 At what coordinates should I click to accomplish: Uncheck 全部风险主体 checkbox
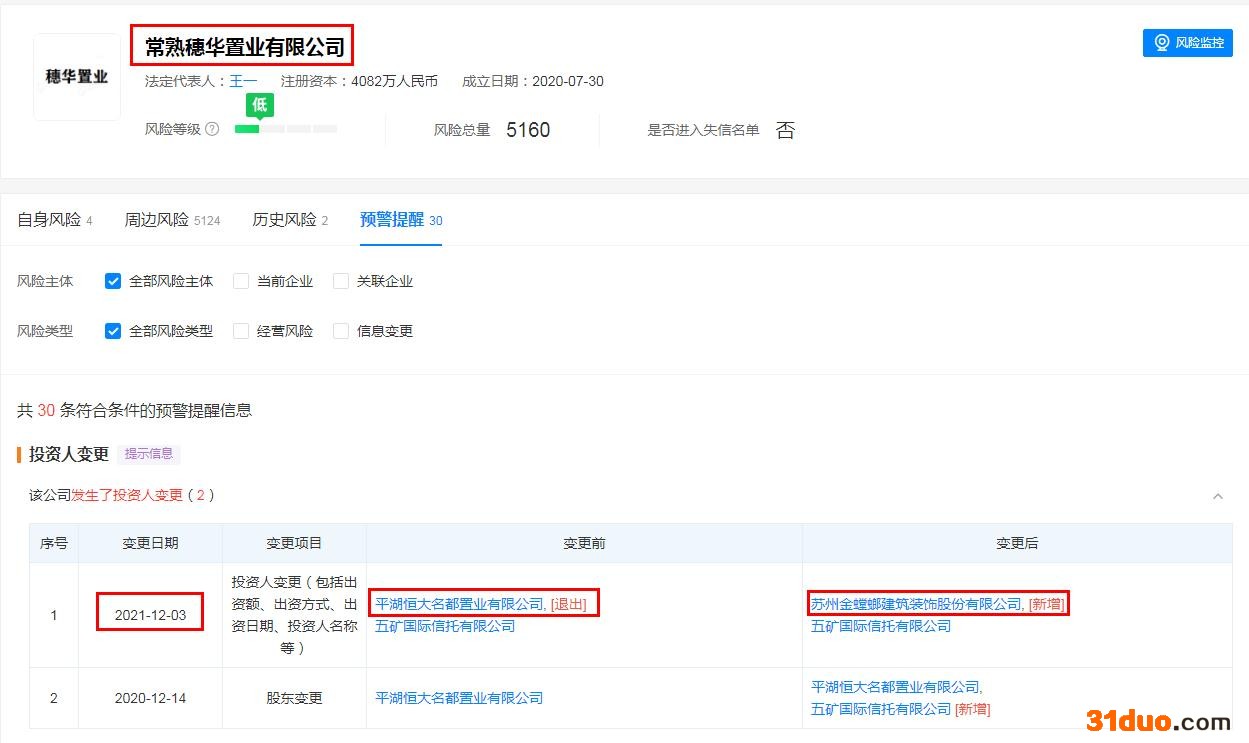113,281
